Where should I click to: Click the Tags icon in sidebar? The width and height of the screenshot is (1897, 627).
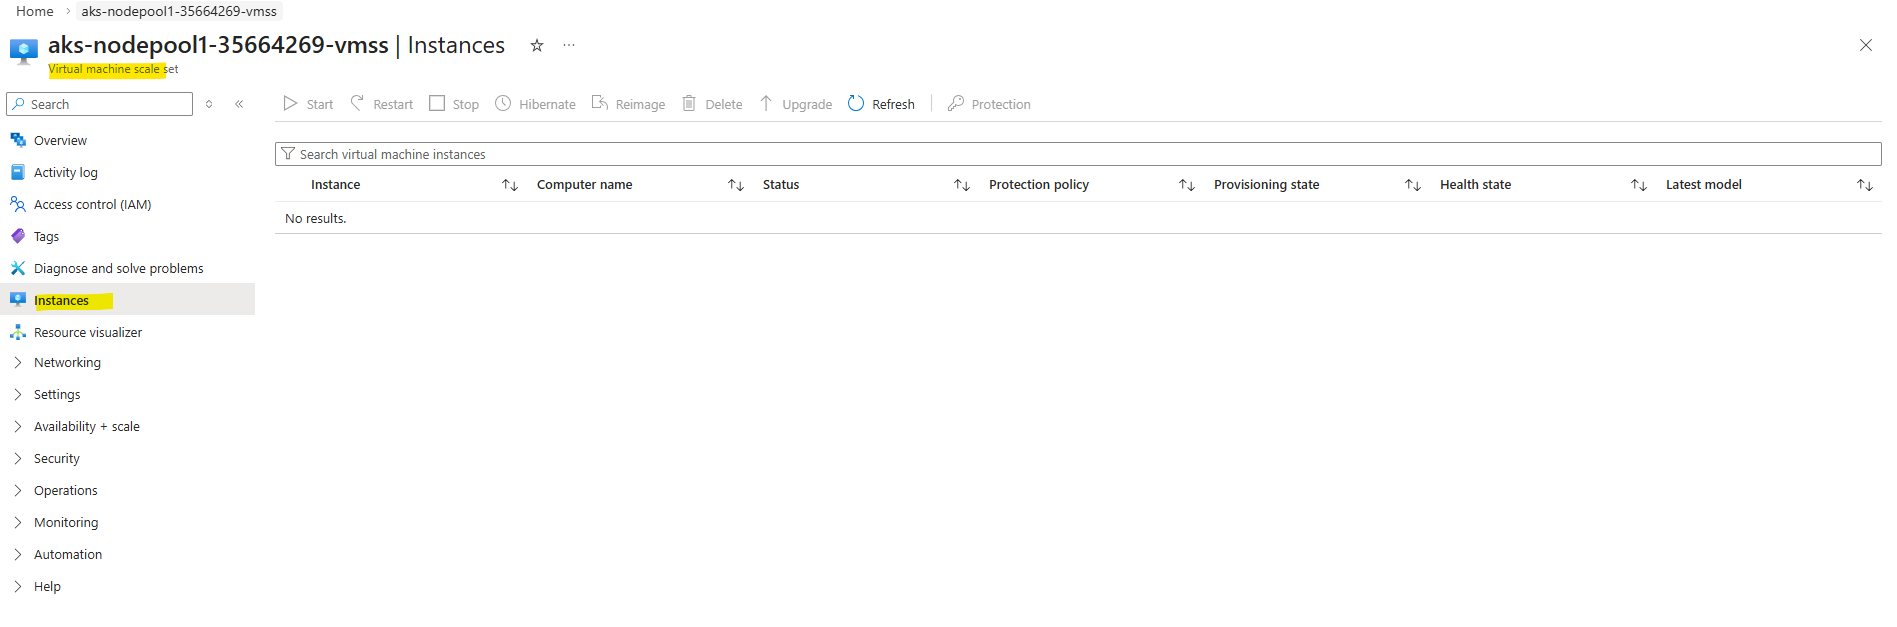(18, 236)
